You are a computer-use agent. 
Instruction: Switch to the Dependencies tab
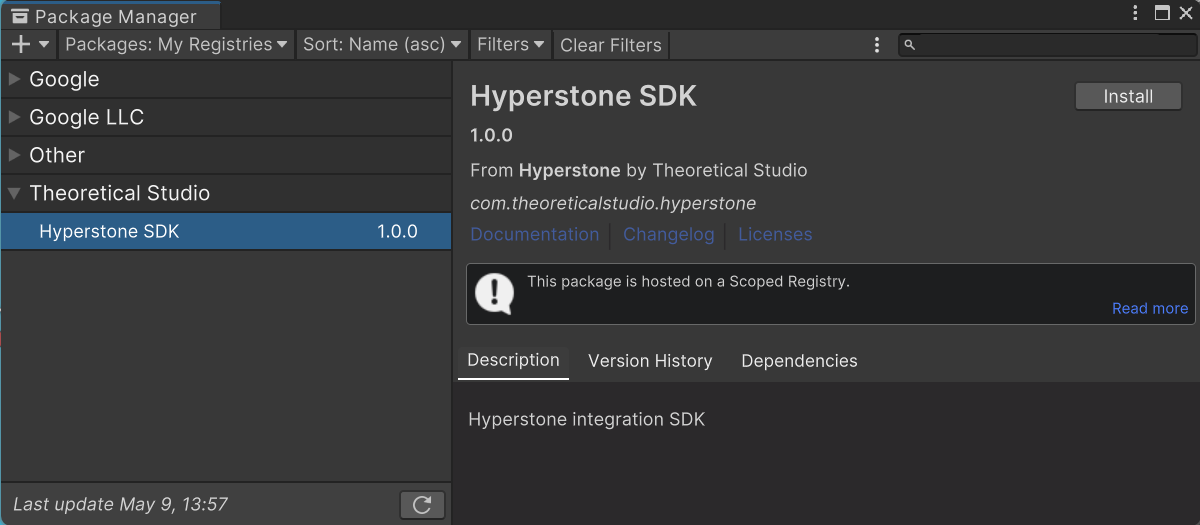(x=799, y=361)
